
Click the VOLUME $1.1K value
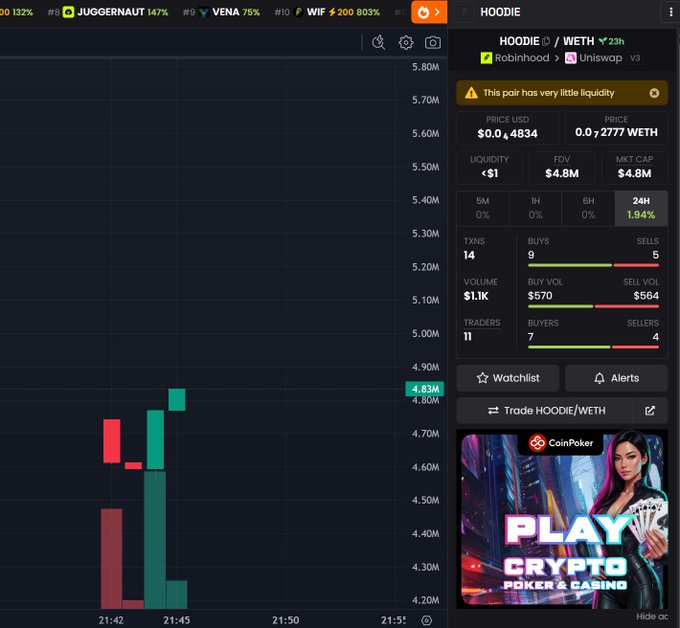click(476, 296)
